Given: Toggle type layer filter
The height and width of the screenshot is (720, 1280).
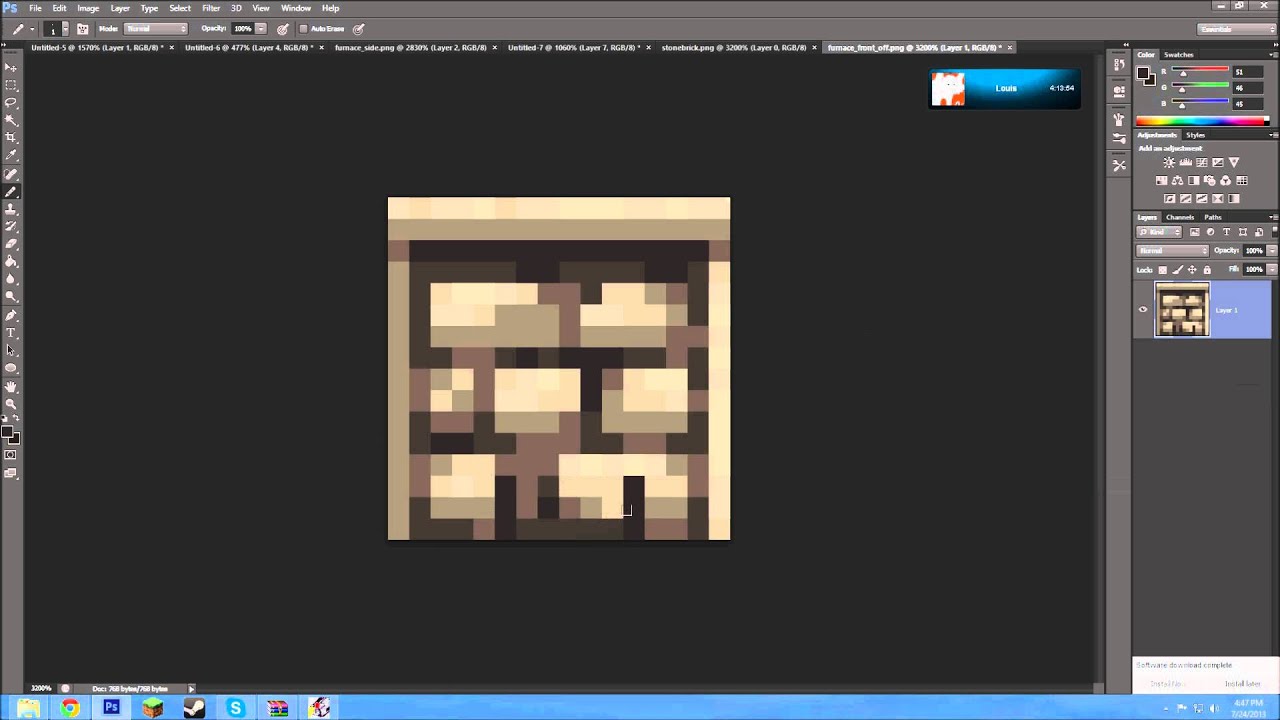Looking at the screenshot, I should pos(1226,232).
